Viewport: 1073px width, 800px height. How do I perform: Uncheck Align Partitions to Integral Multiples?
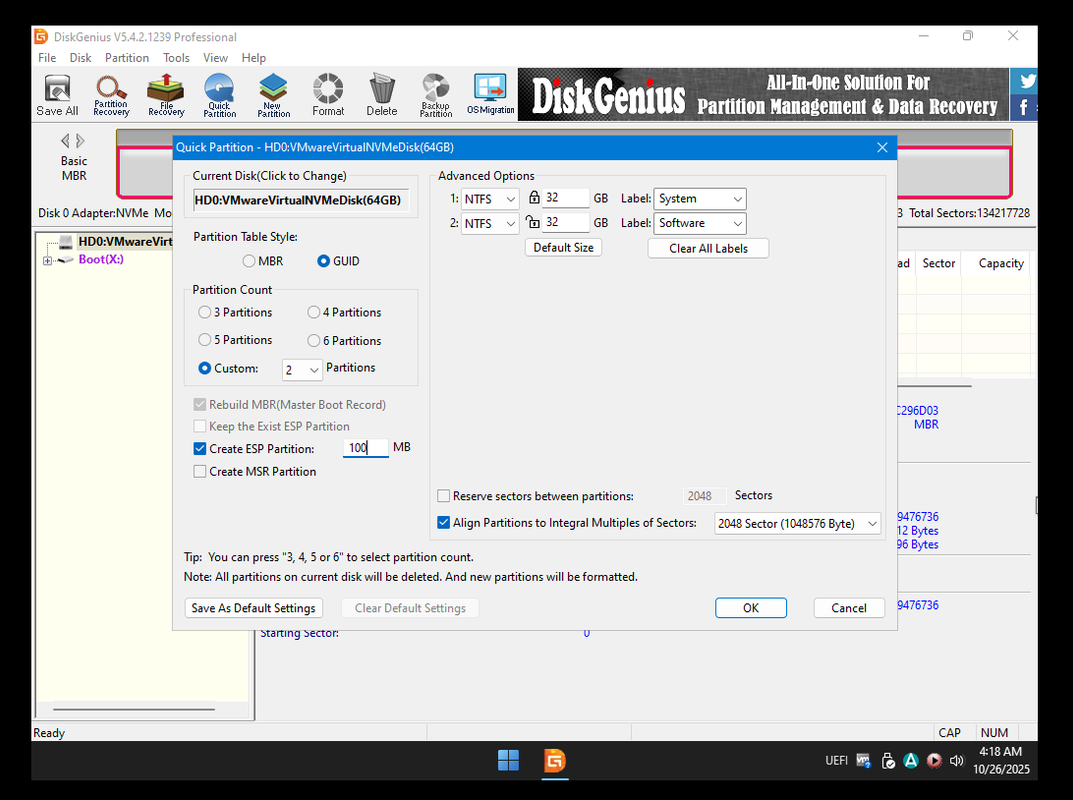coord(443,523)
